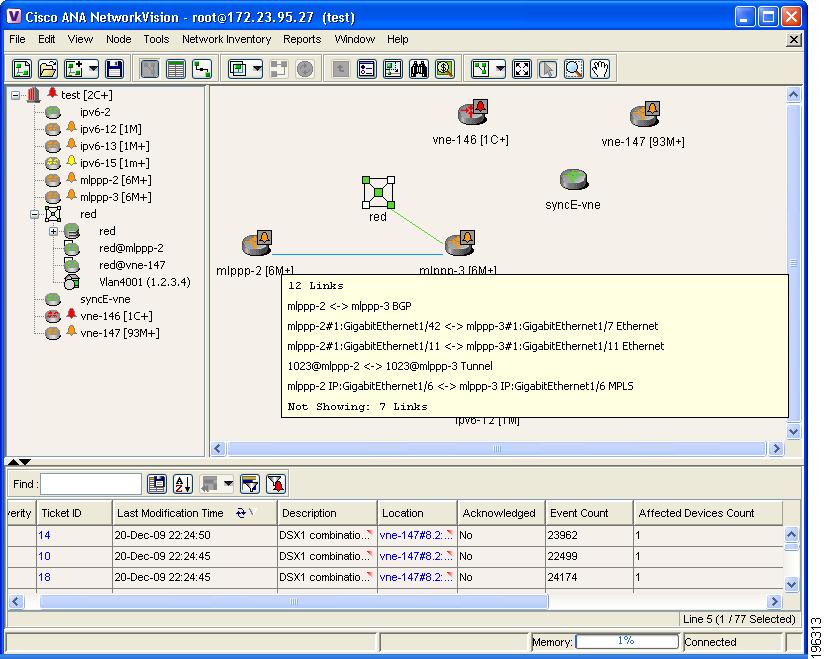
Task: Click the export table to file icon
Action: [157, 484]
